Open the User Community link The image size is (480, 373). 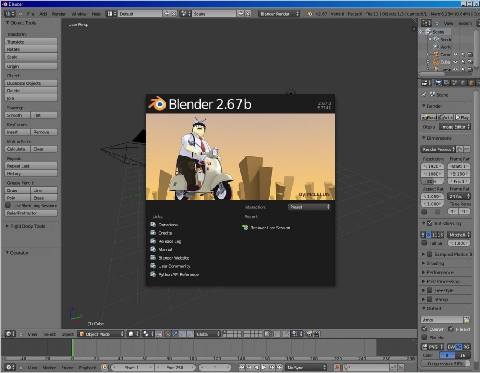[x=170, y=266]
